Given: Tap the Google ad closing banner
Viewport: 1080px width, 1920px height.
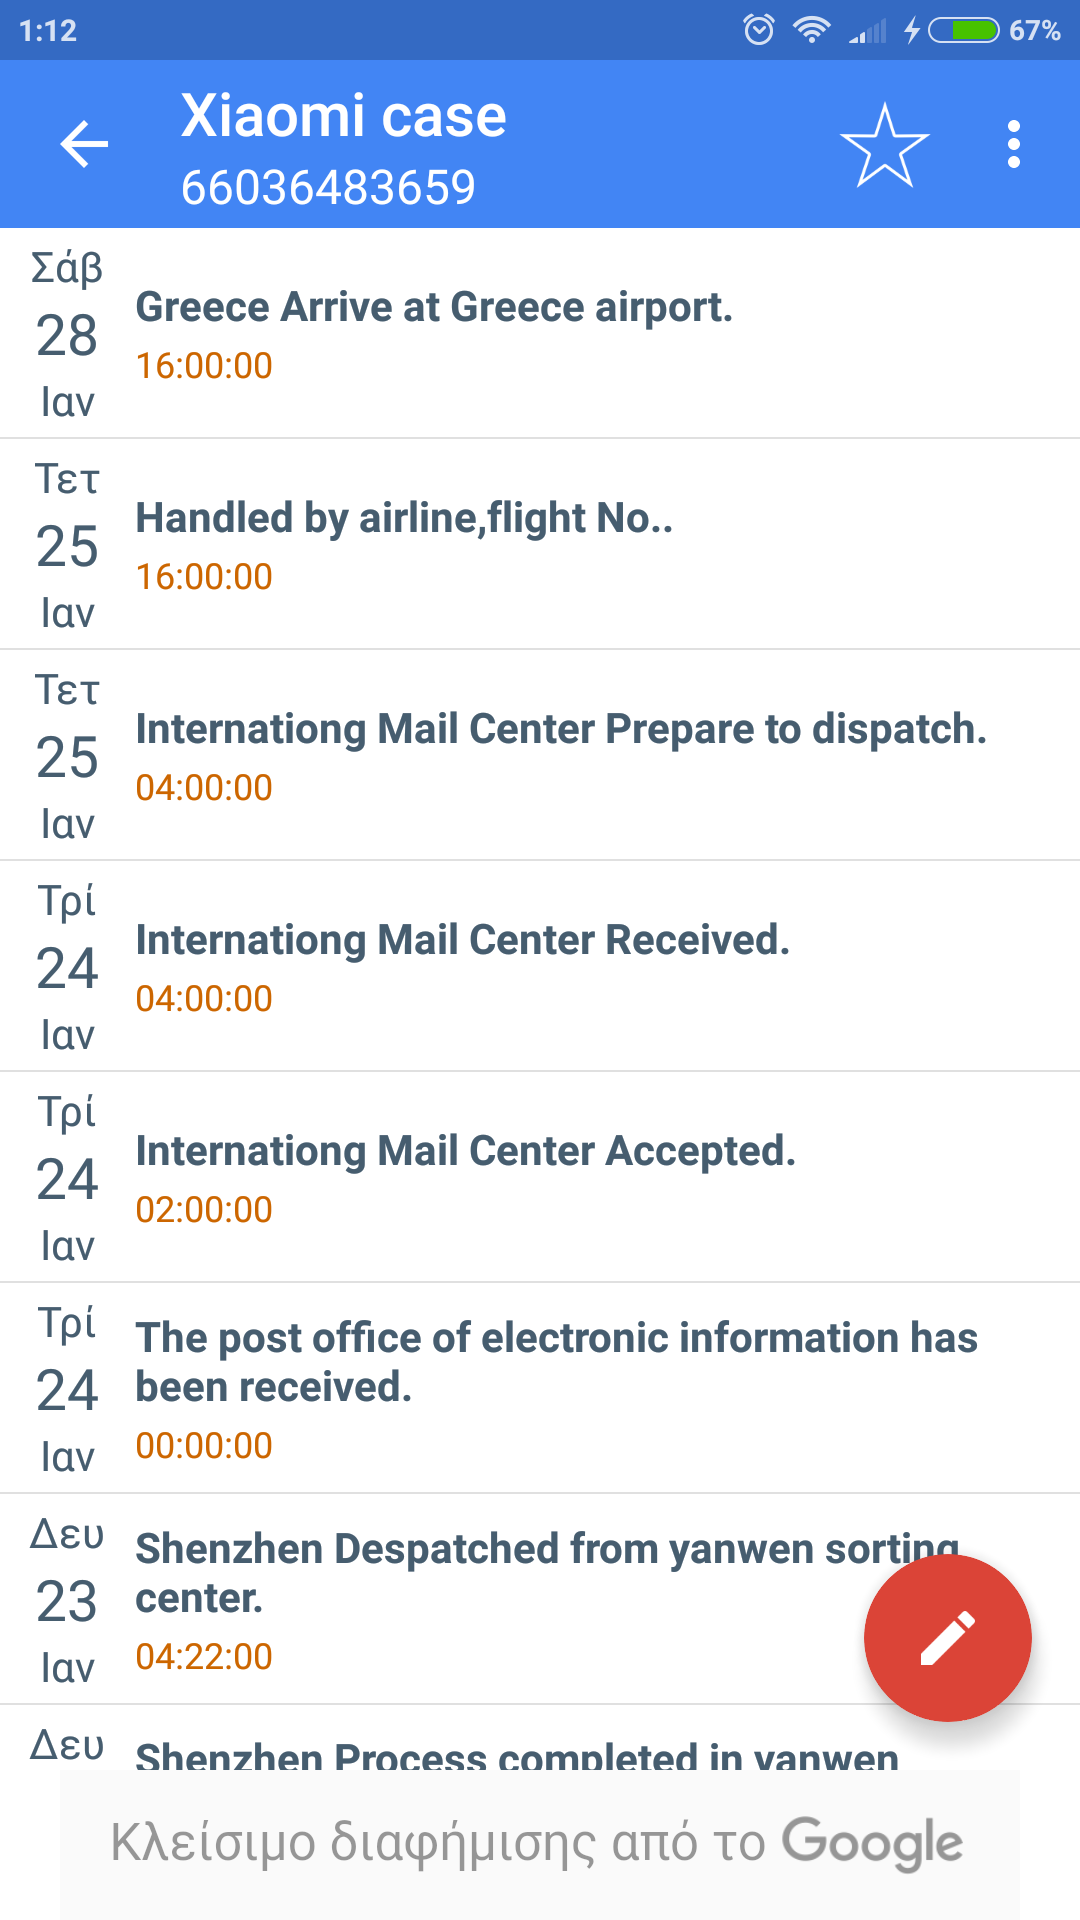Looking at the screenshot, I should coord(538,1842).
